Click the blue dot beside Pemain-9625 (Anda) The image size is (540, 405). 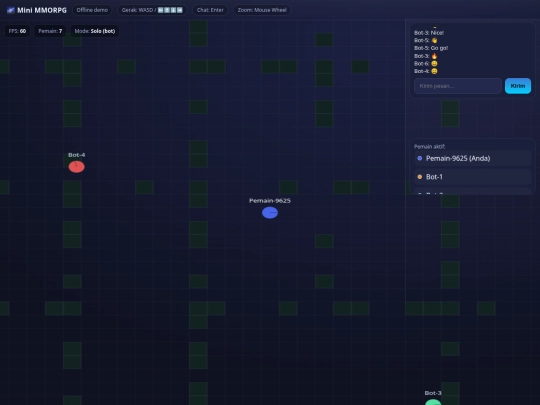419,158
